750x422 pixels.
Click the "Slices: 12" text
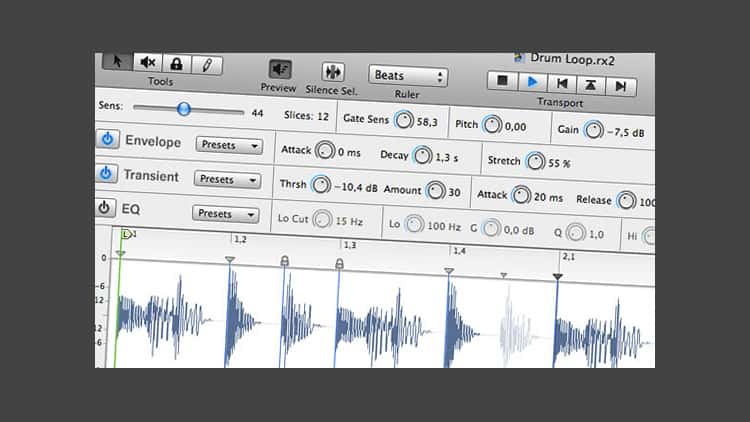click(306, 116)
